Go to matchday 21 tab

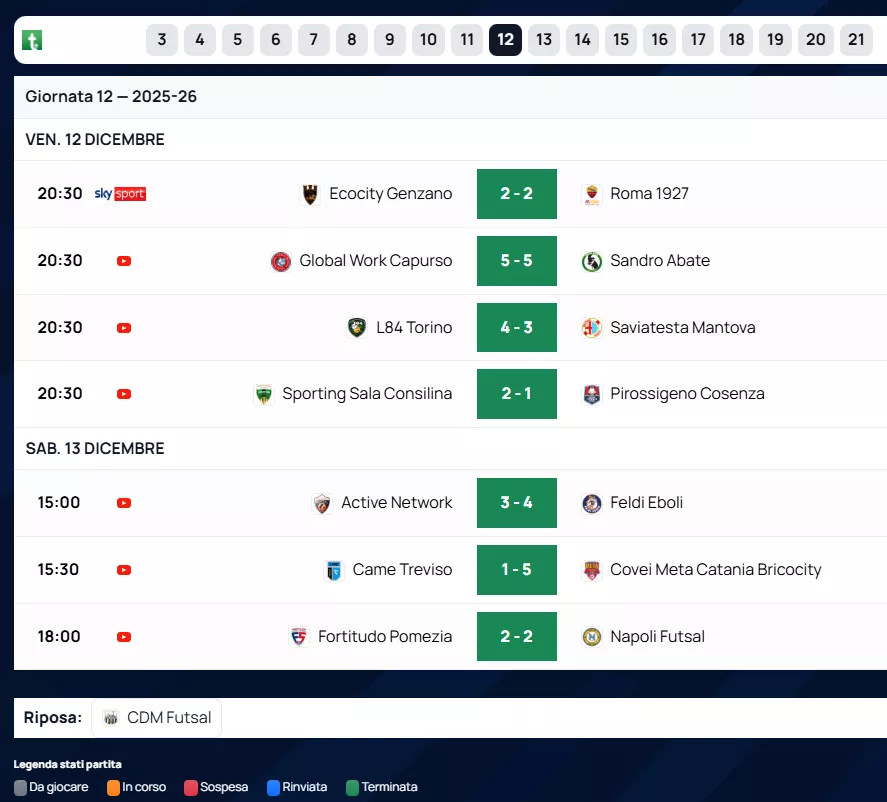(x=856, y=40)
